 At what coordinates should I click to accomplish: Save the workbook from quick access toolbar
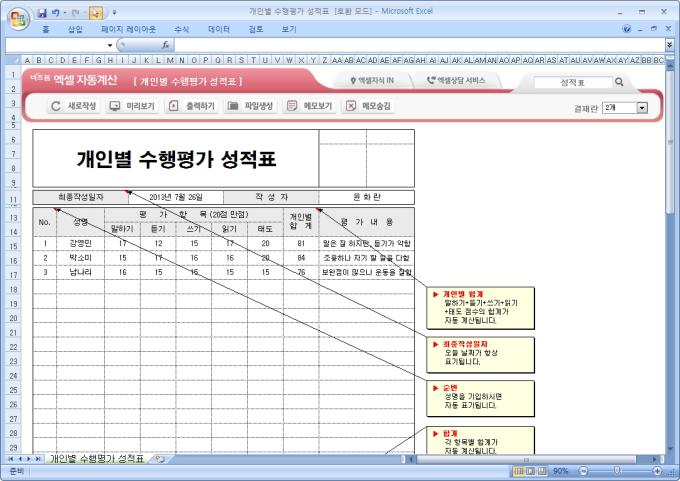pos(42,12)
